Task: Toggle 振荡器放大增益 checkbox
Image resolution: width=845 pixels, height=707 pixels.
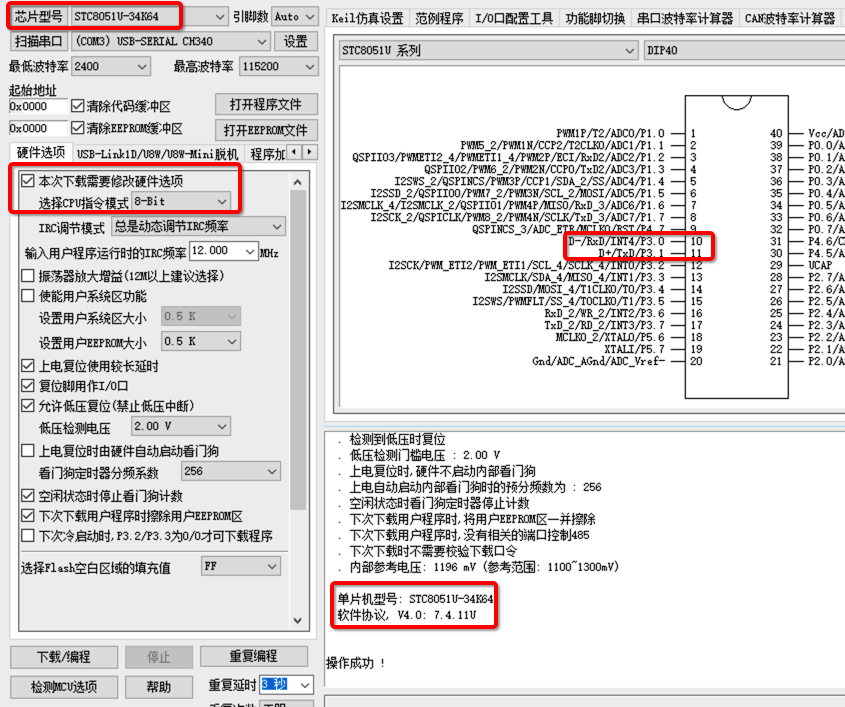Action: coord(27,276)
